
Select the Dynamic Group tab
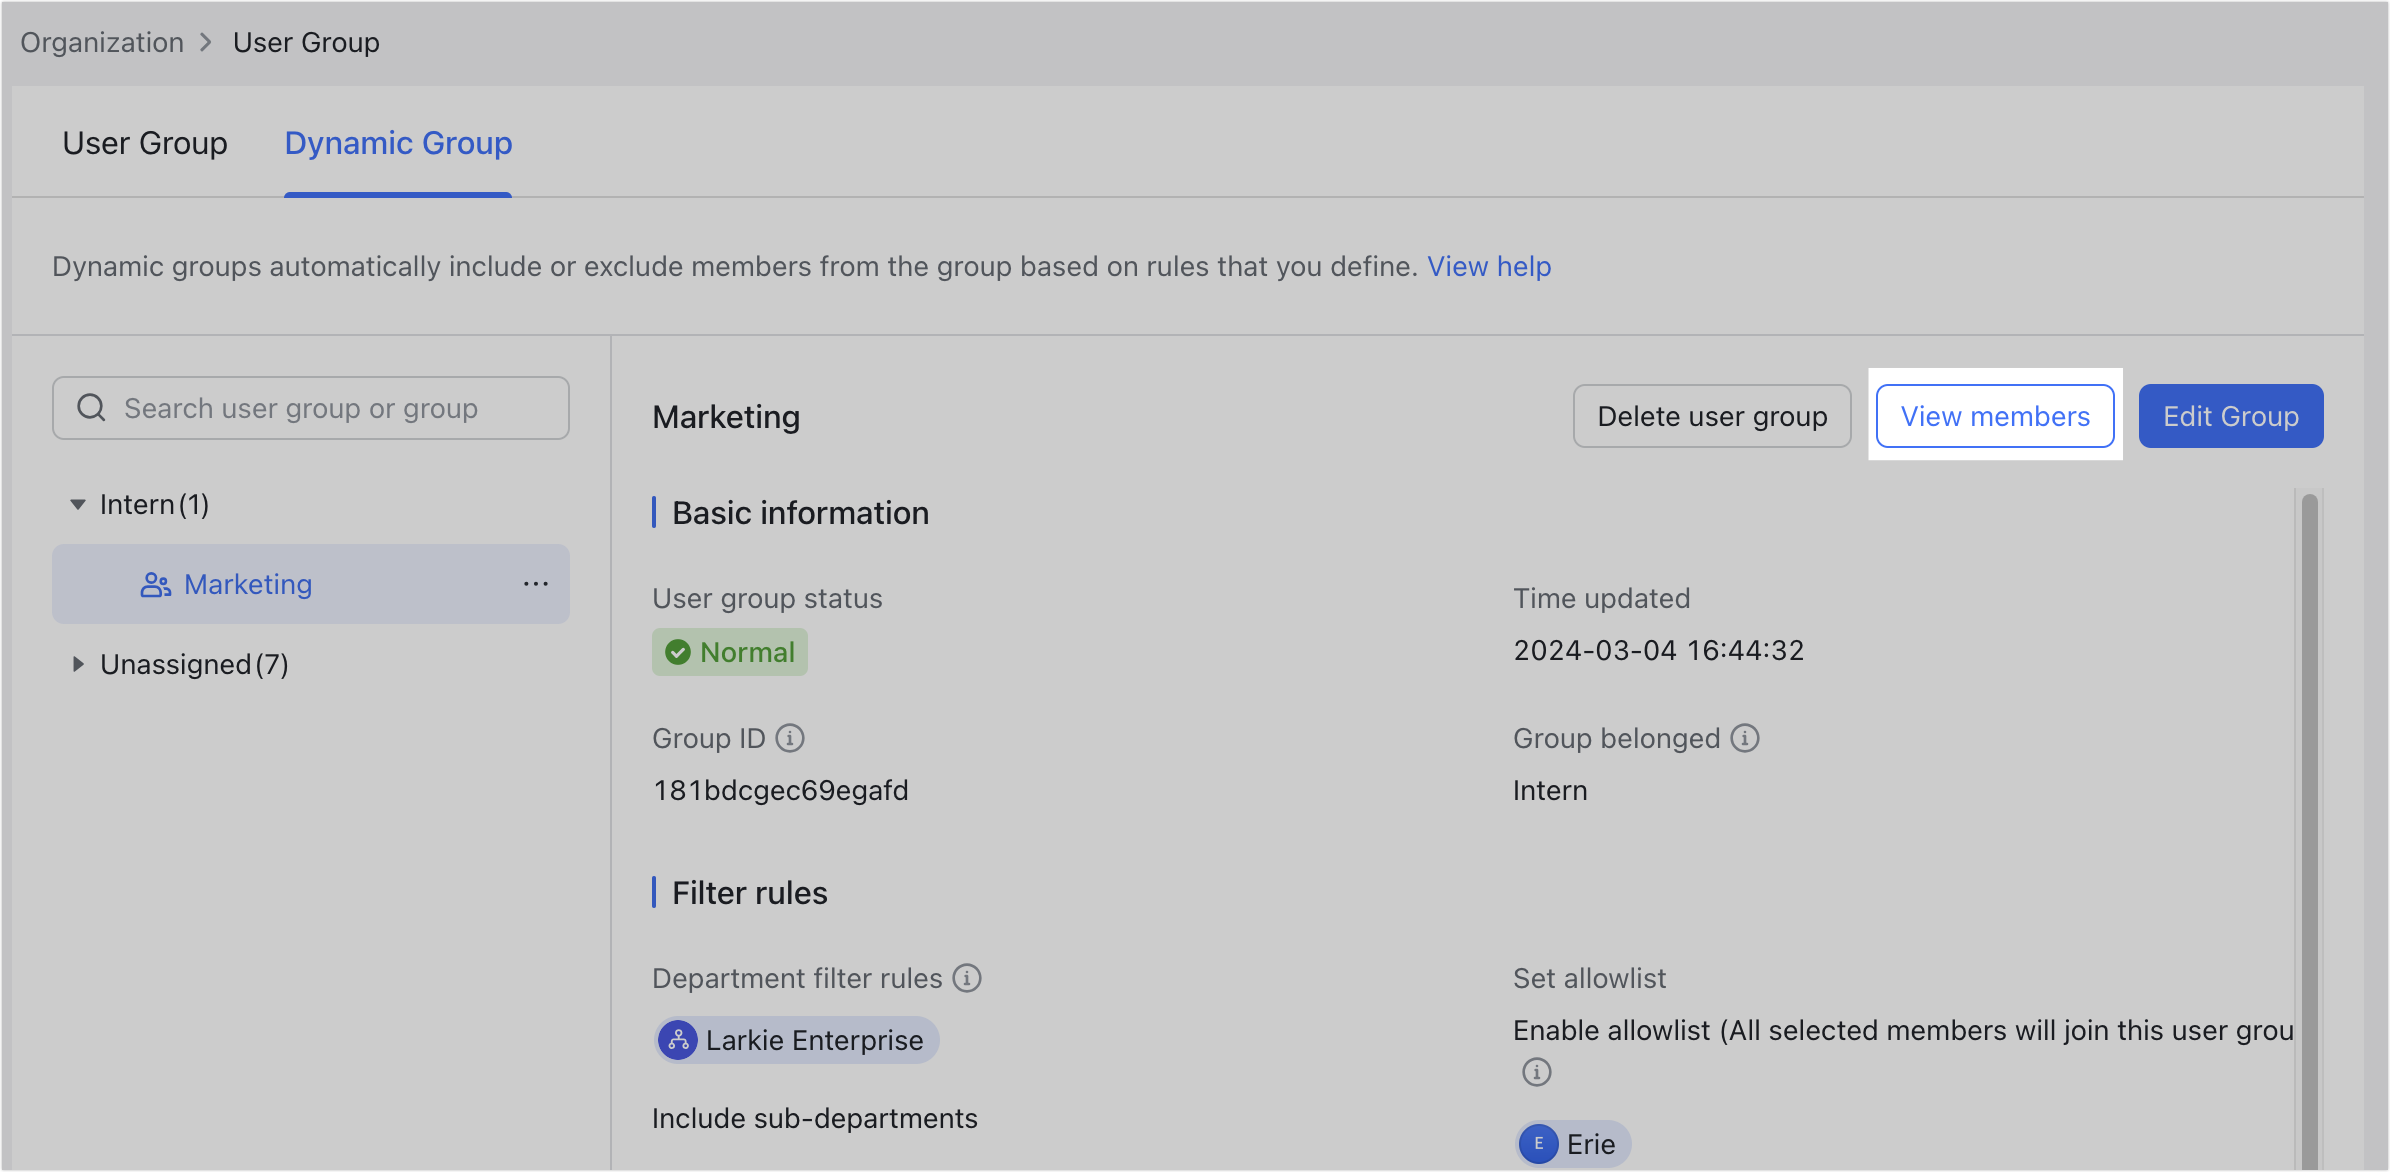point(397,143)
